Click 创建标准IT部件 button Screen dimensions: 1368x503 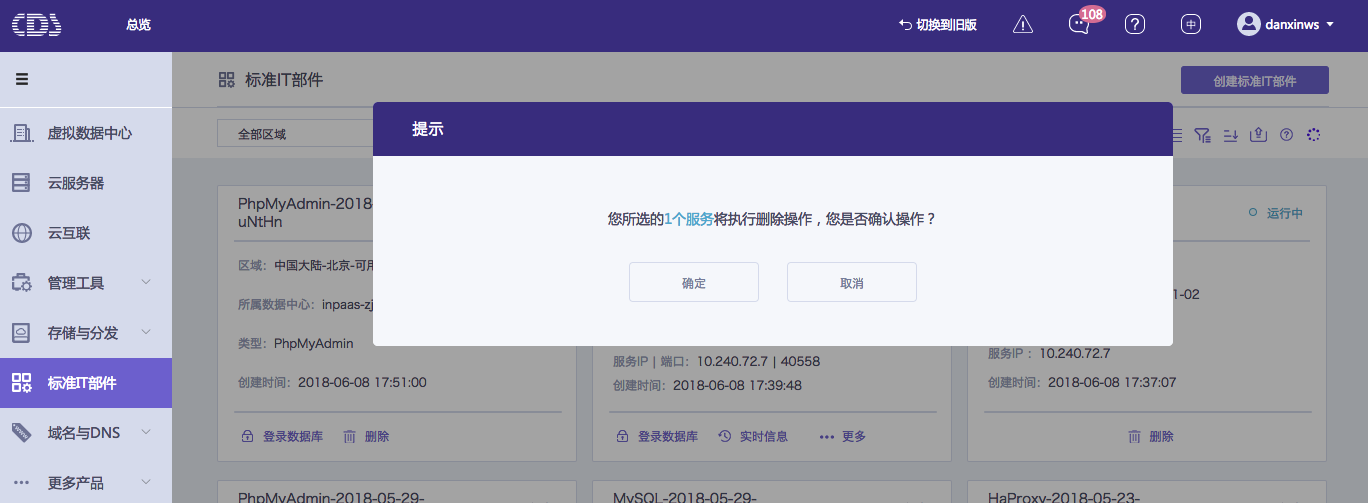1254,81
